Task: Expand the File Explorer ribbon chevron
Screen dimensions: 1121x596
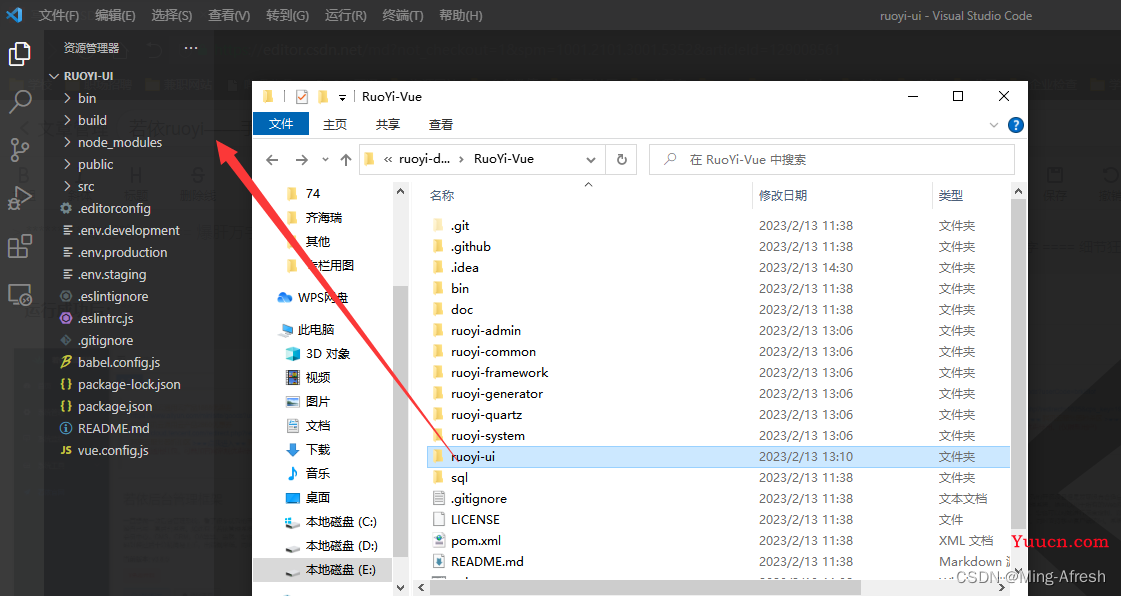Action: (993, 125)
